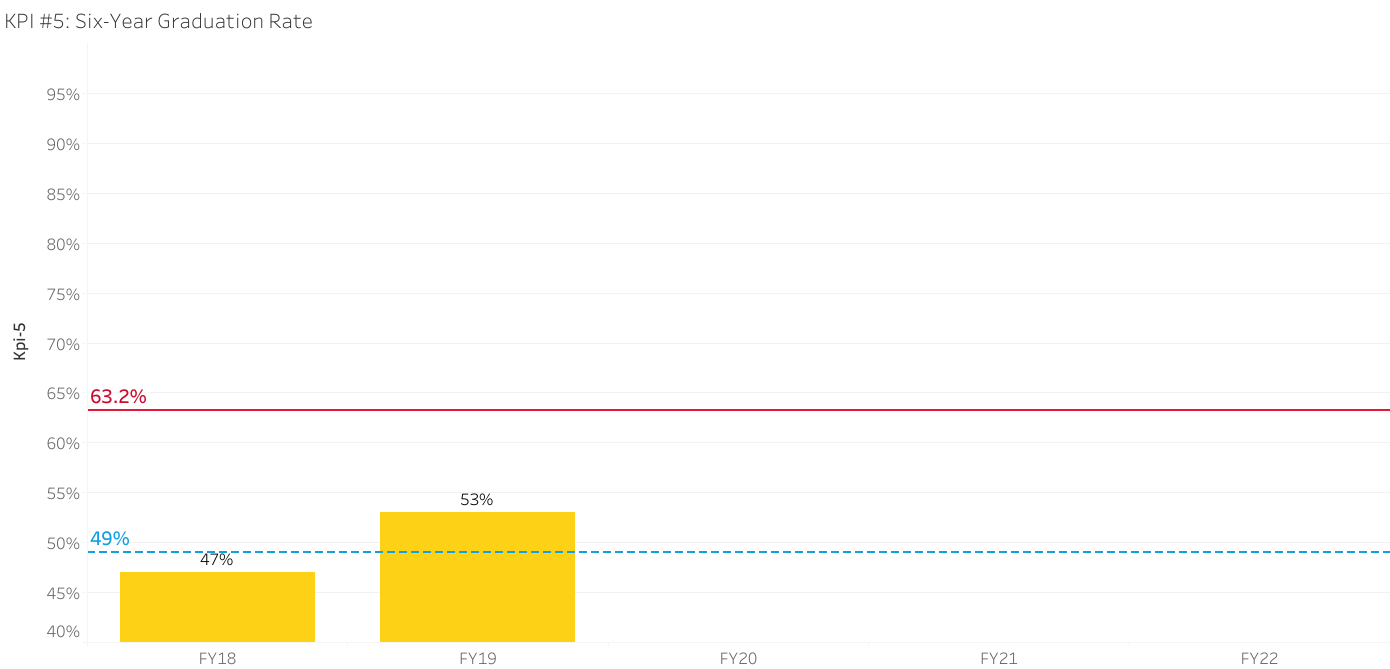Select the FY18 yellow bar
Image resolution: width=1390 pixels, height=669 pixels.
(x=217, y=607)
